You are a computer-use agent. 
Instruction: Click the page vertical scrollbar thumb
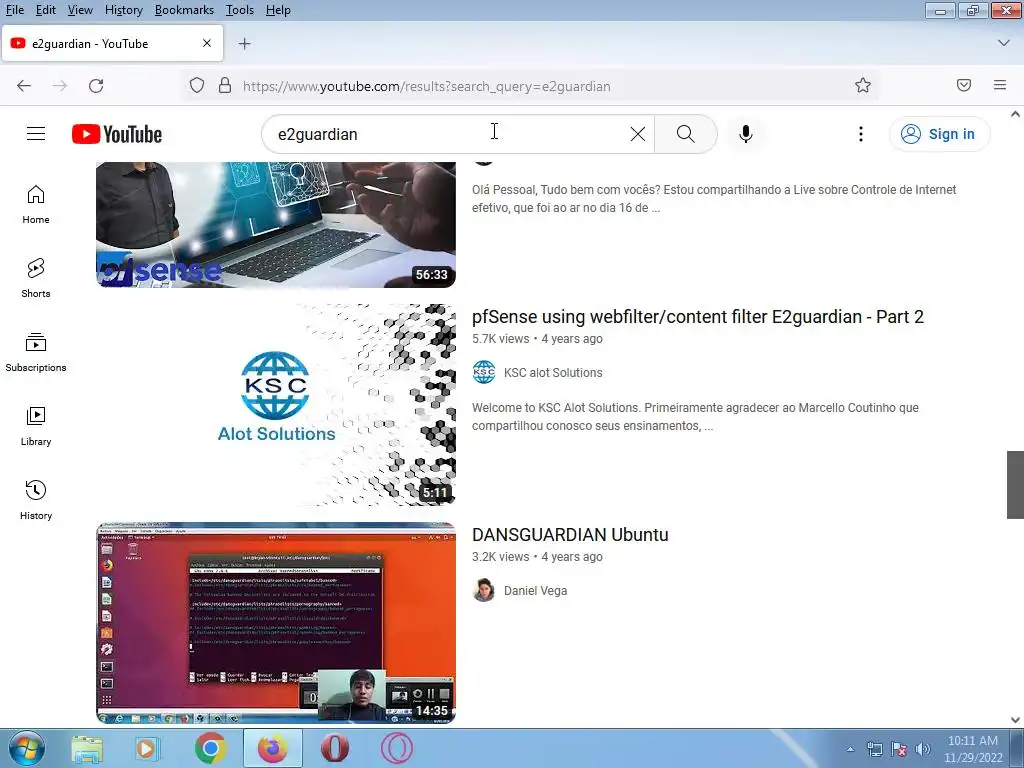click(1015, 485)
